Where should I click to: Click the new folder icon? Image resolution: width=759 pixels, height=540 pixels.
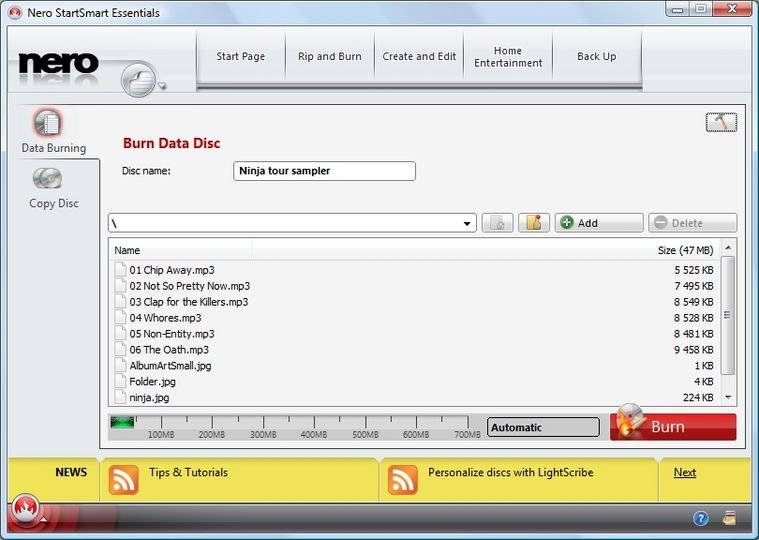[534, 223]
